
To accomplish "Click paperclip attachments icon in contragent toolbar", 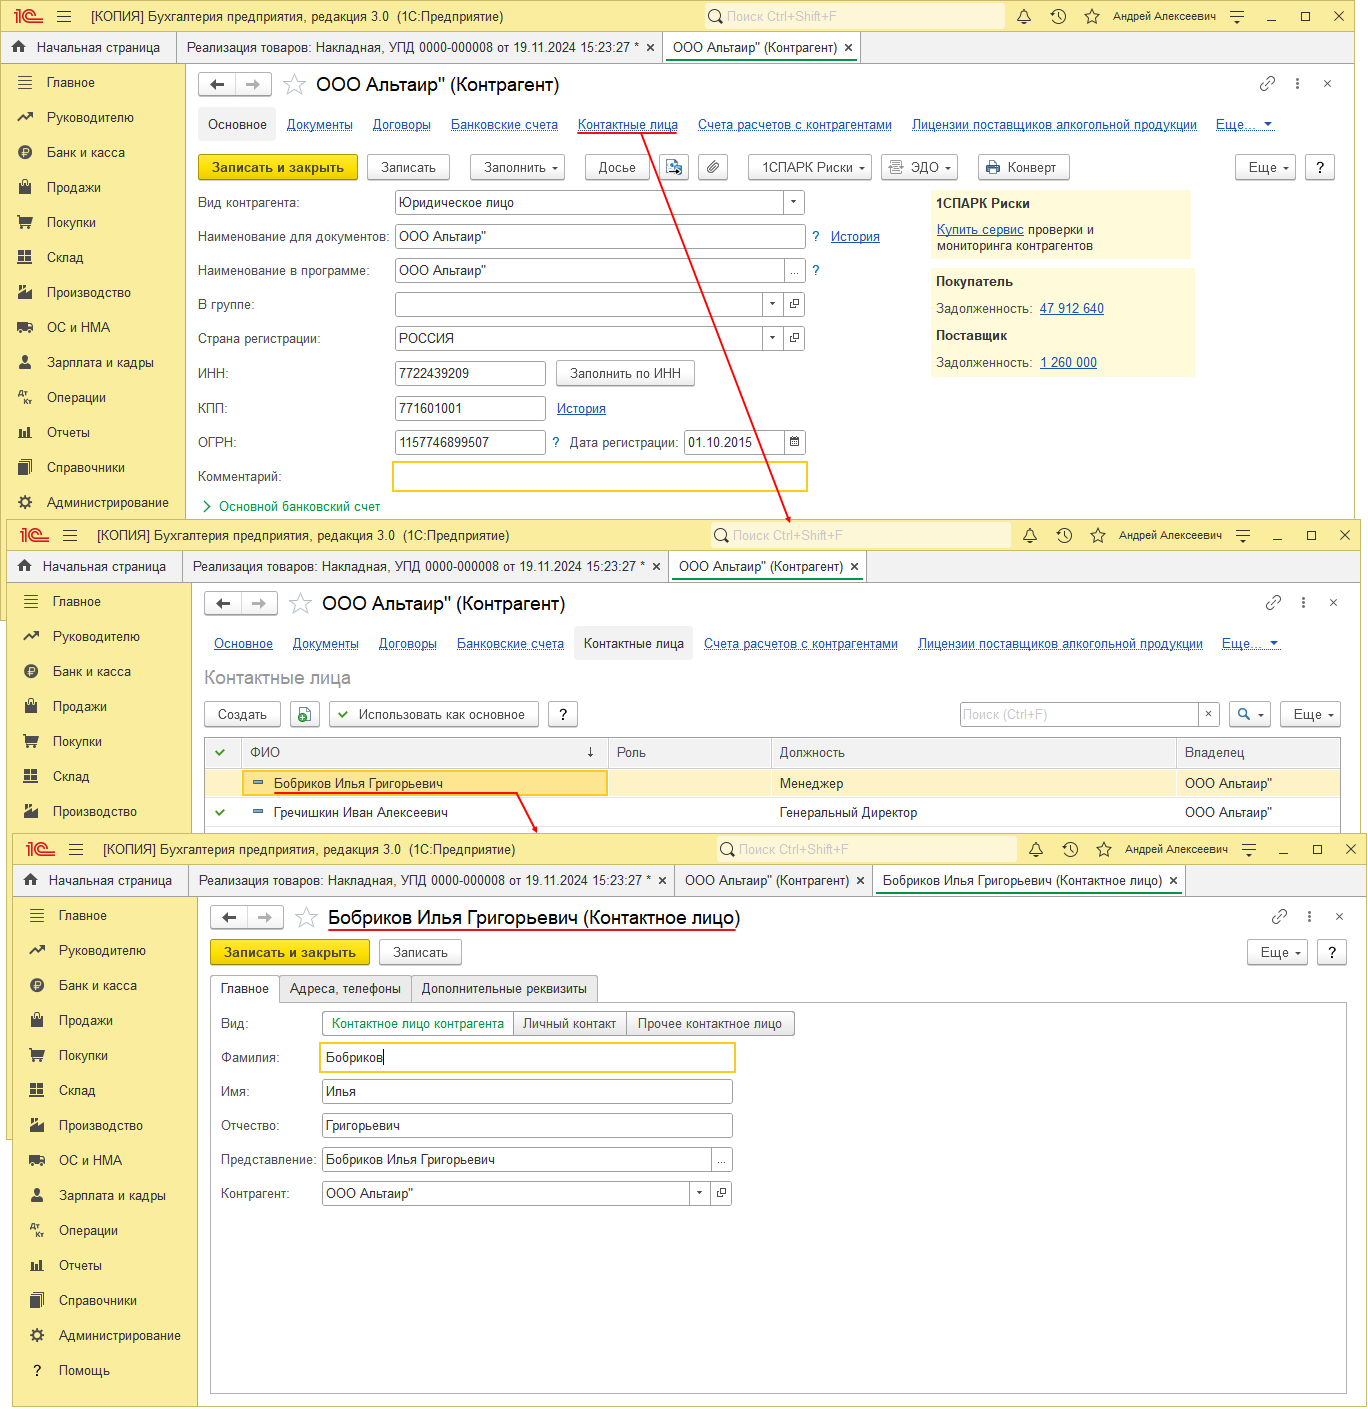I will point(712,167).
